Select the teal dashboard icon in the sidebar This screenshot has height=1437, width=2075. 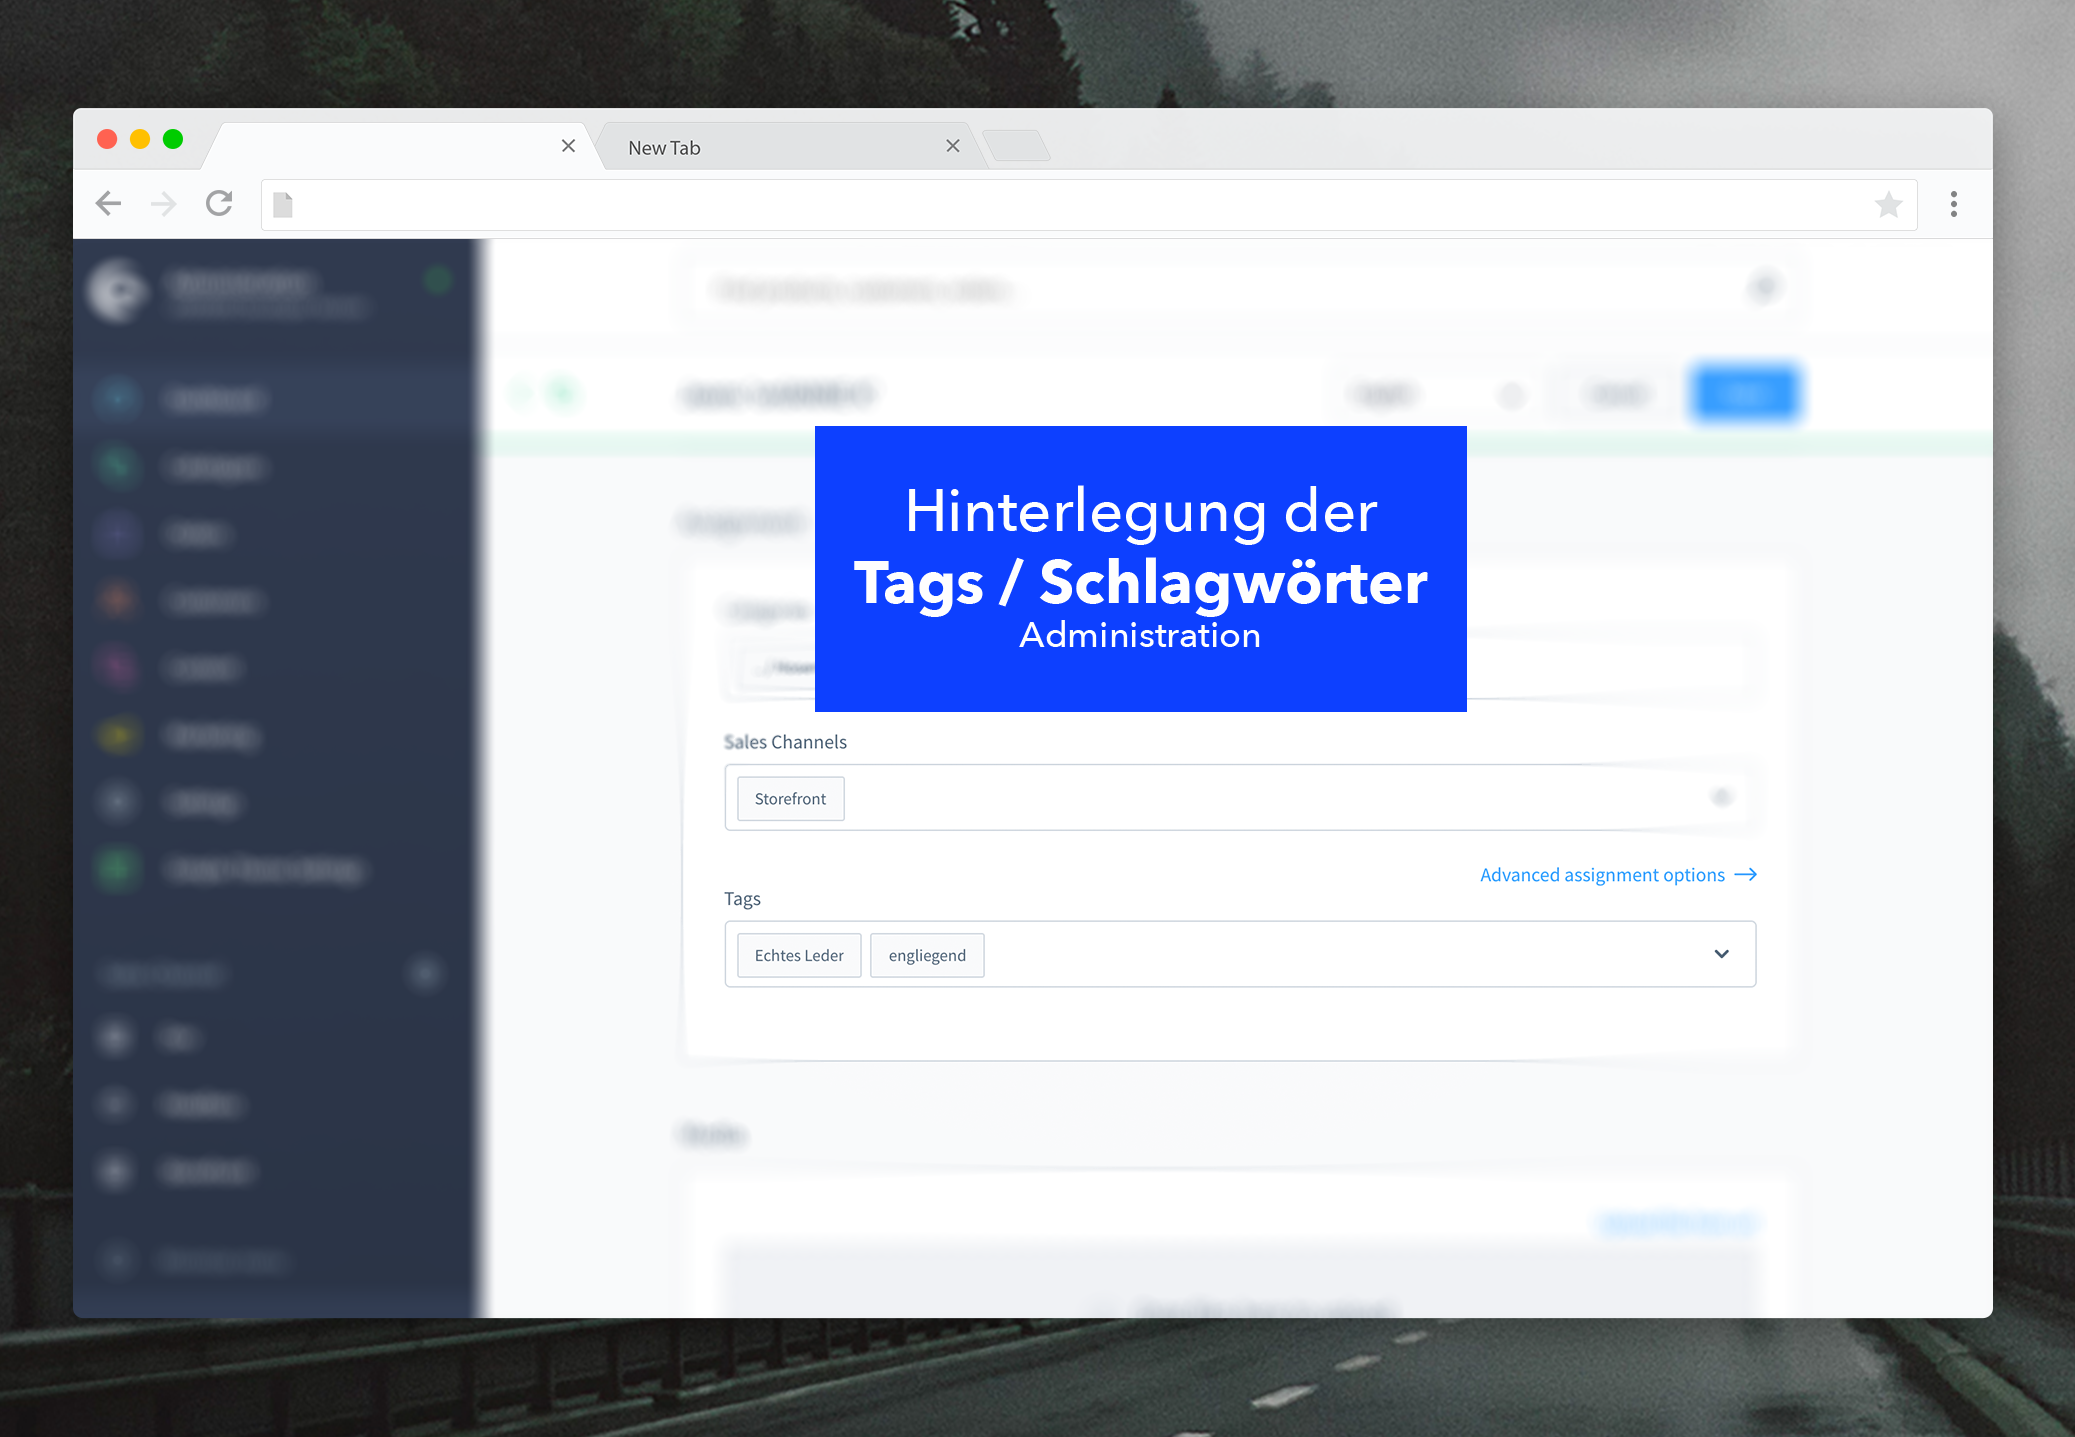(118, 399)
